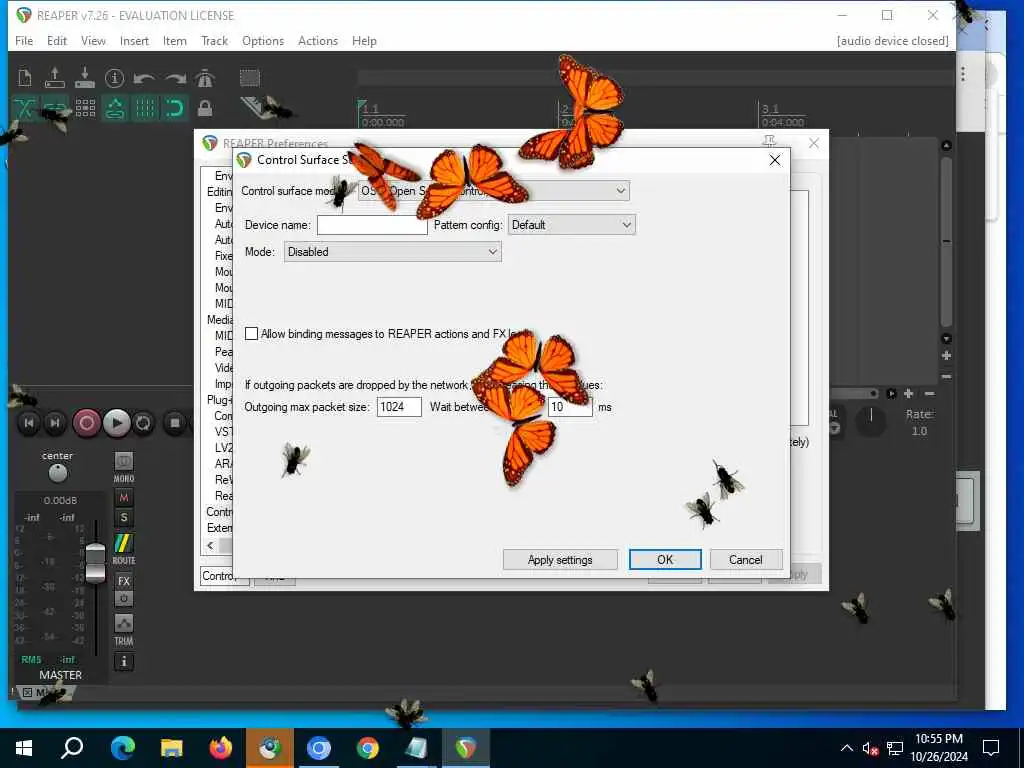Open the Help menu
1024x768 pixels.
pyautogui.click(x=364, y=40)
